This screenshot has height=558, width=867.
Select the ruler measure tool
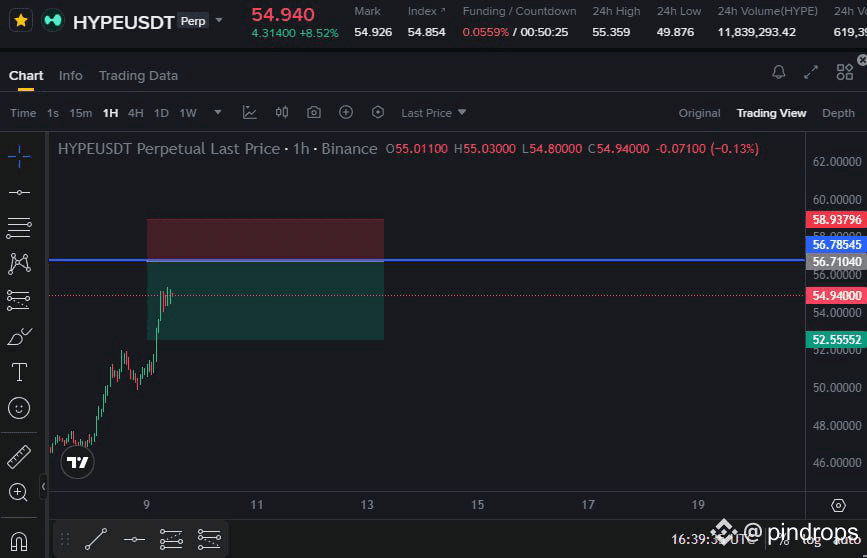coord(19,457)
